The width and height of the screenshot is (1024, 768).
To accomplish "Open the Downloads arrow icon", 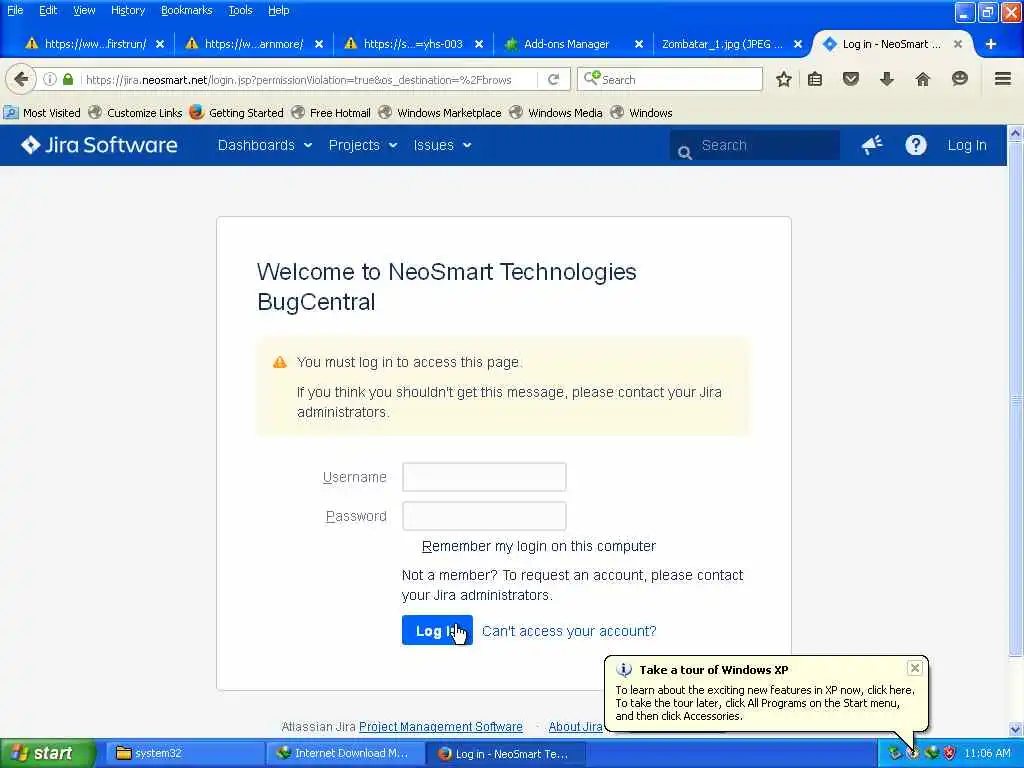I will pos(886,80).
